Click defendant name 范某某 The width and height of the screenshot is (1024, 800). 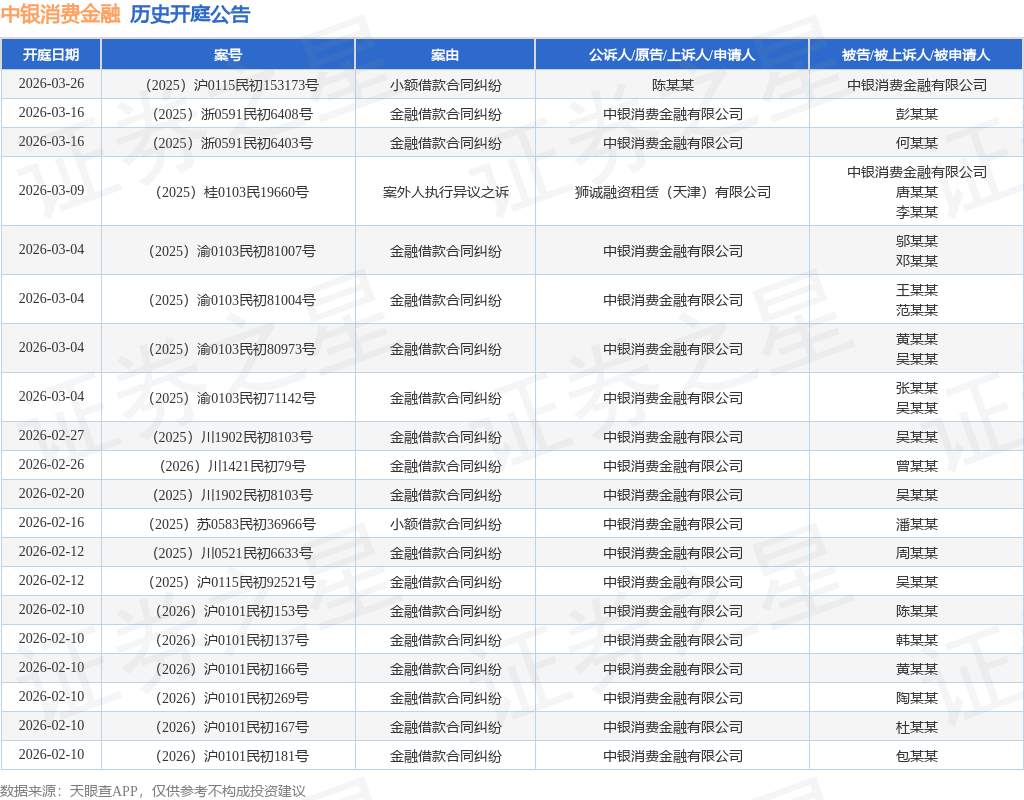(917, 310)
